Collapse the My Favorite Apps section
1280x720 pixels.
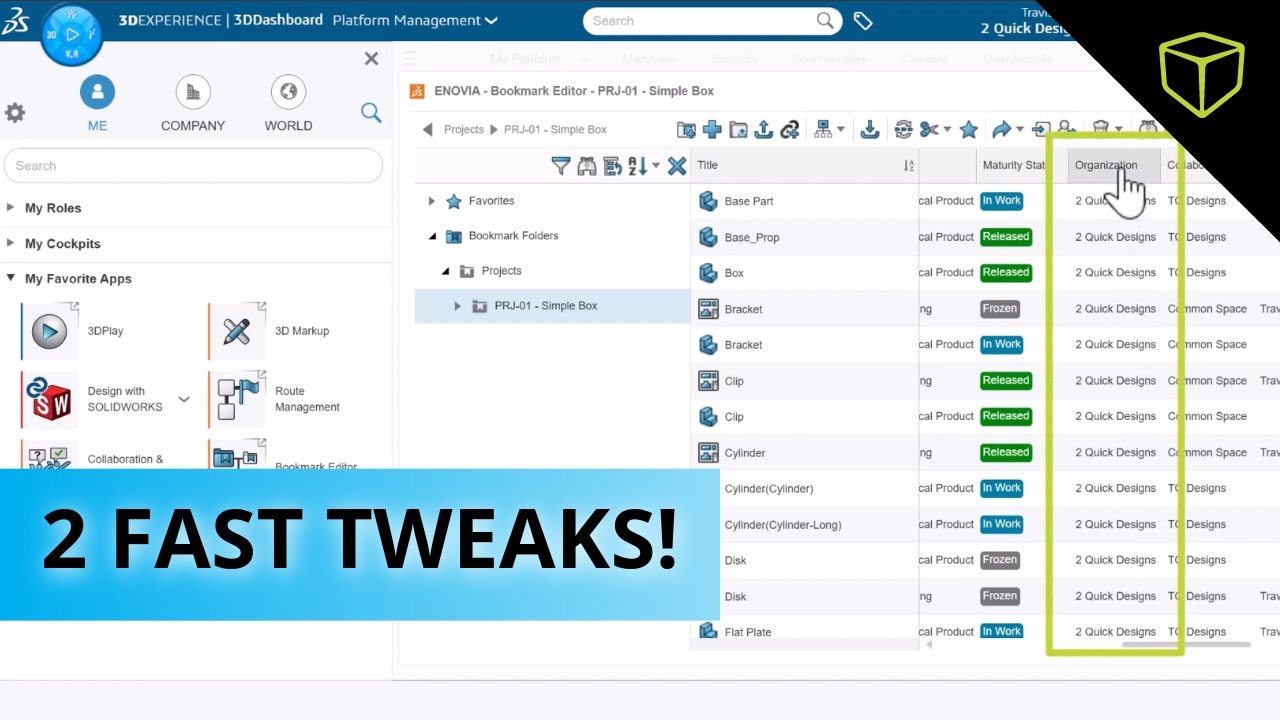[11, 278]
